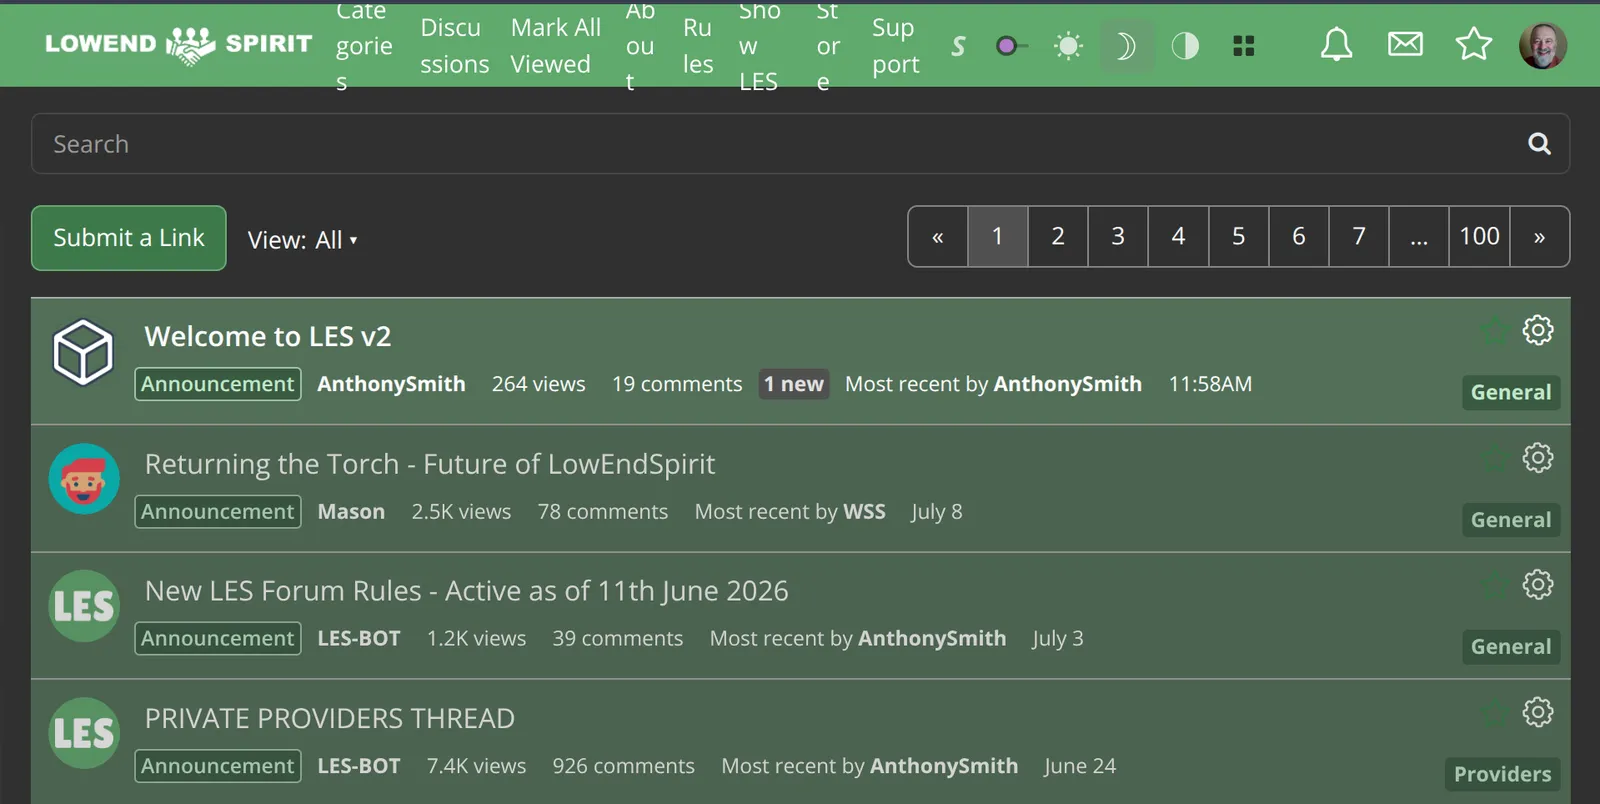Open WSS profile link
Viewport: 1600px width, 804px height.
coord(864,512)
